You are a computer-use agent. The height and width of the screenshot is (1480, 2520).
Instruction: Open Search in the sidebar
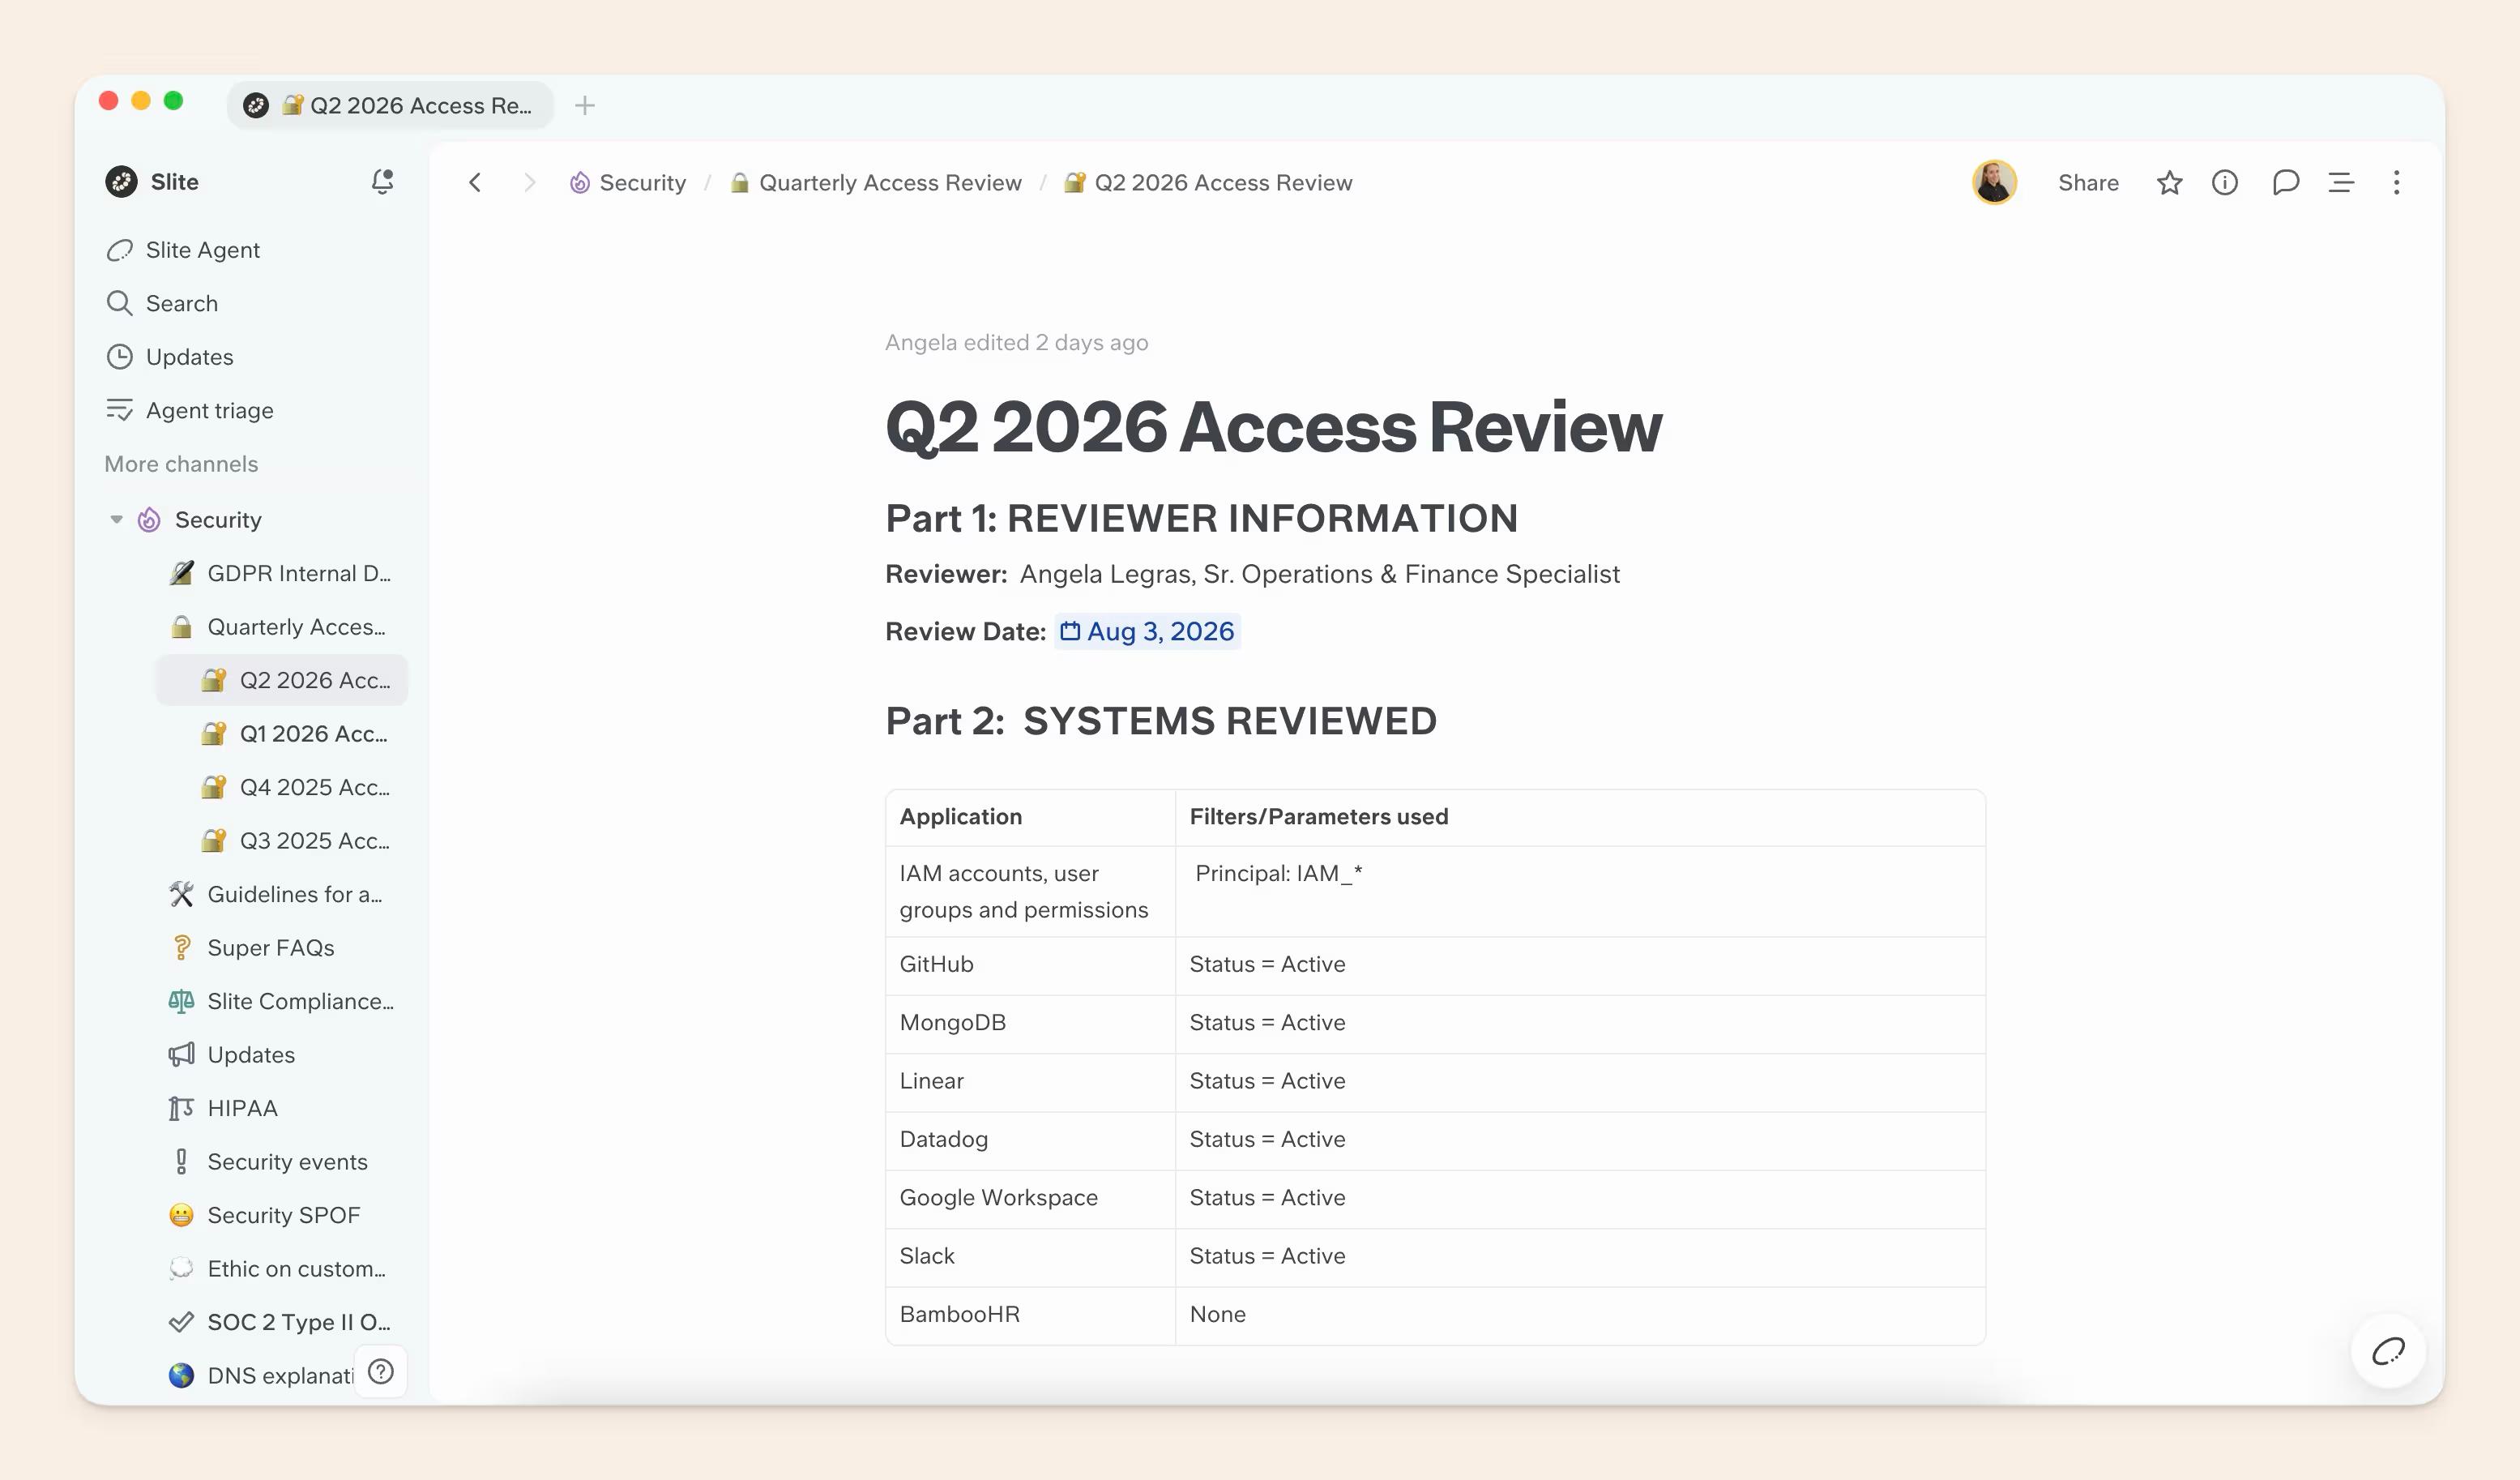point(181,303)
